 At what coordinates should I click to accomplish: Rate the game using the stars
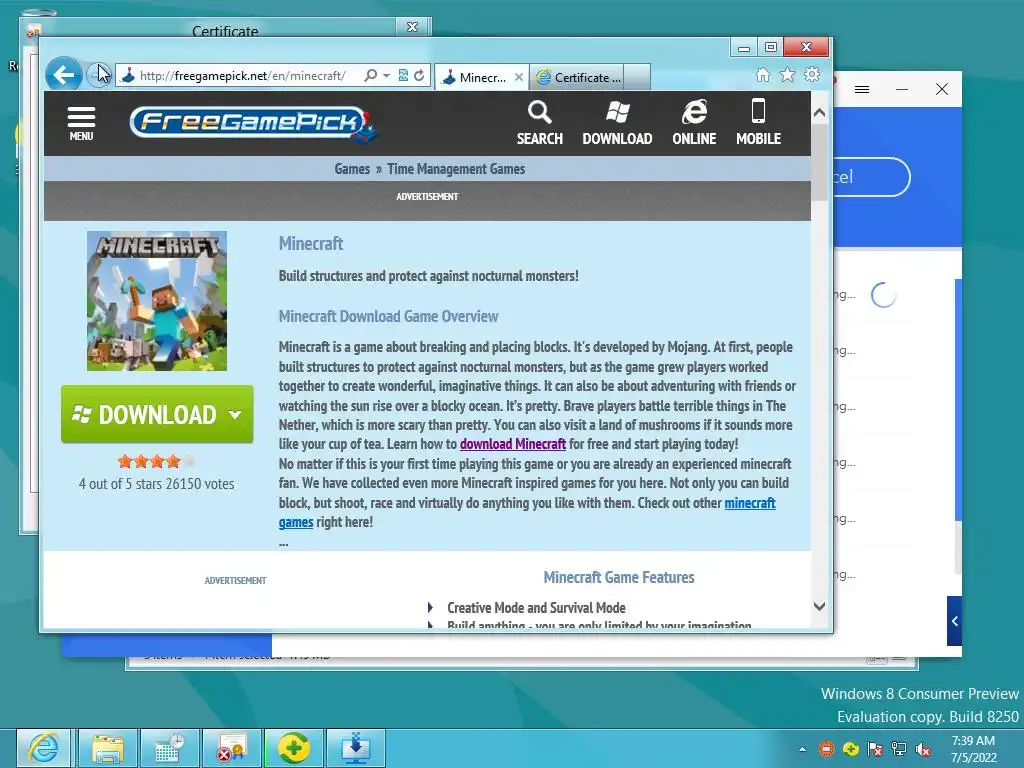pos(156,462)
